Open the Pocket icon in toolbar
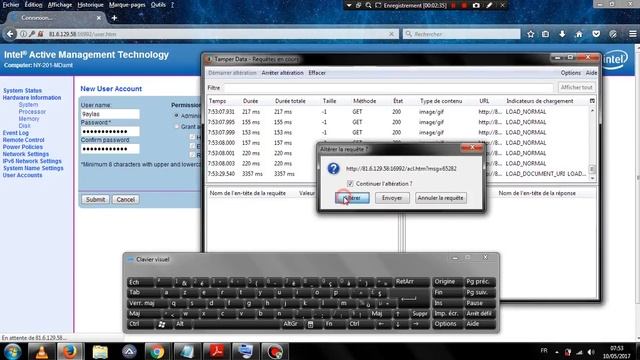This screenshot has height=360, width=640. click(x=596, y=34)
